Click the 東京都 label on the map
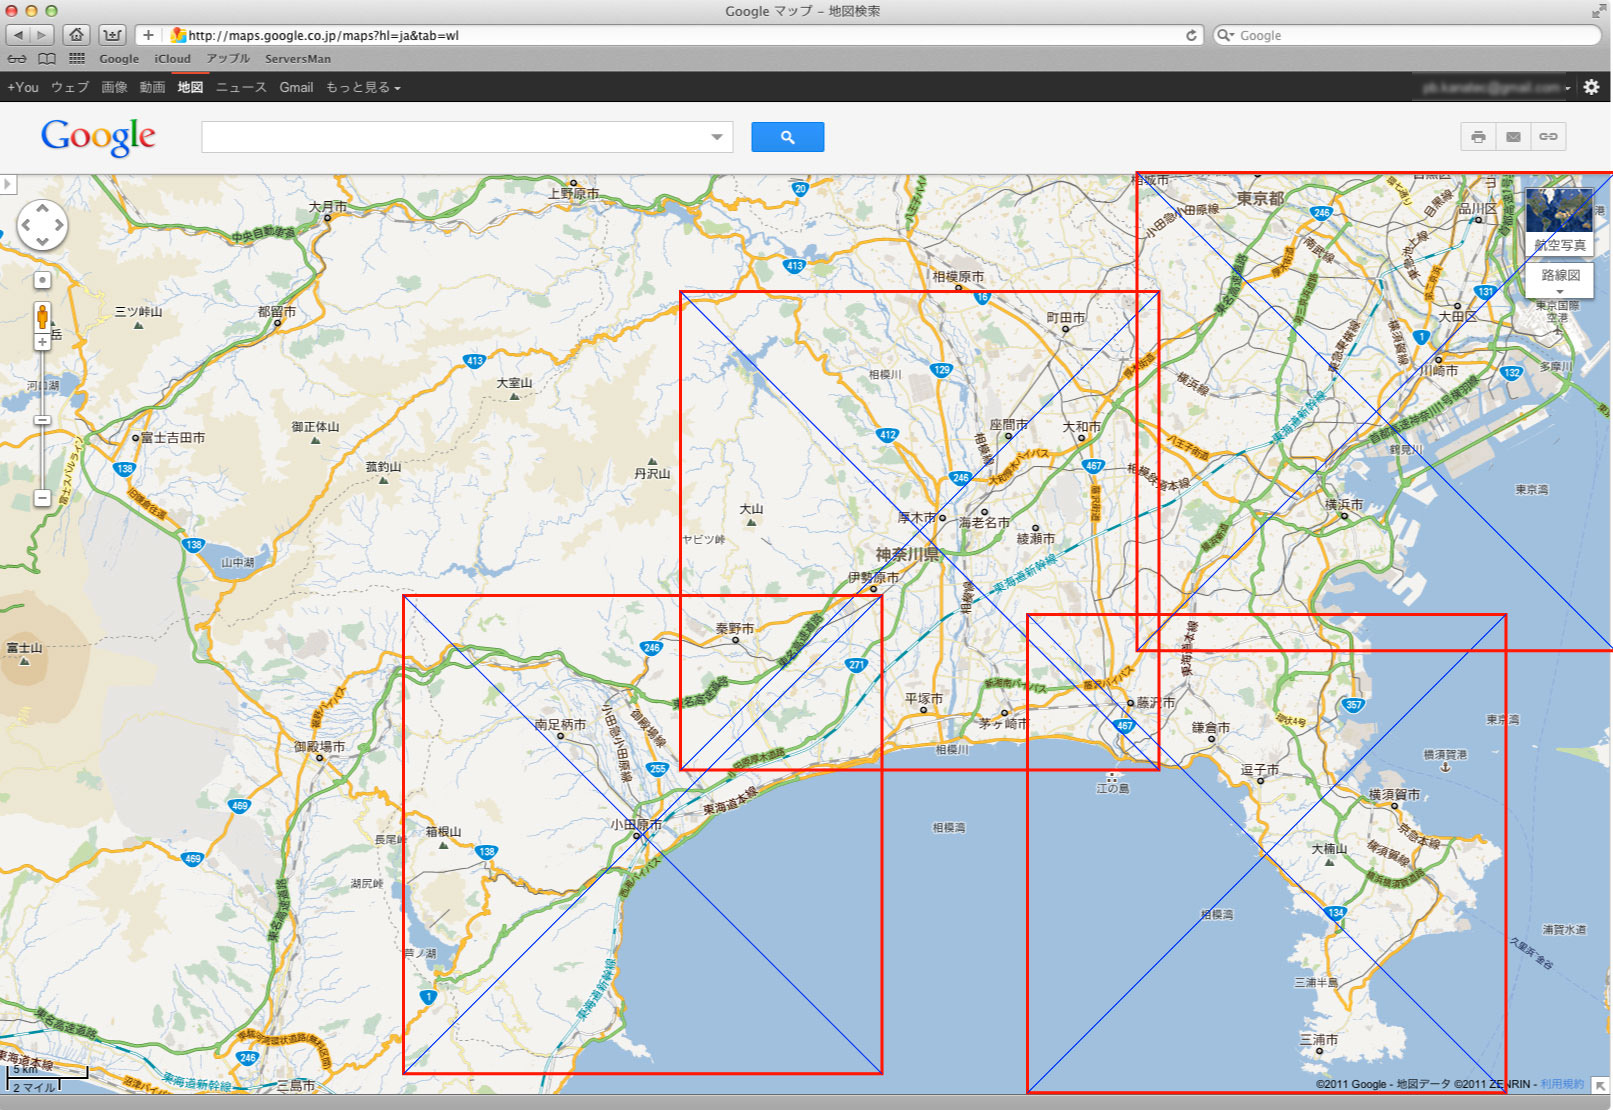Screen dimensions: 1613x1110 click(x=1260, y=198)
